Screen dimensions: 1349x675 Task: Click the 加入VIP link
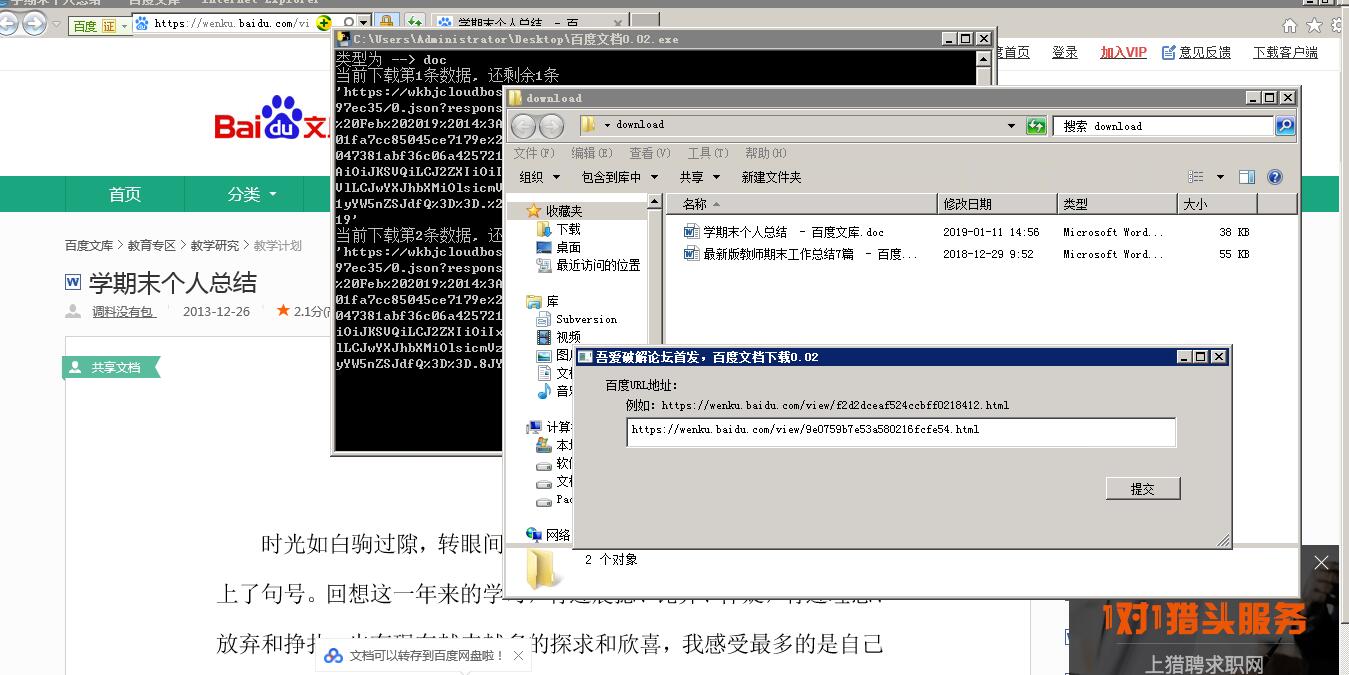[1123, 52]
